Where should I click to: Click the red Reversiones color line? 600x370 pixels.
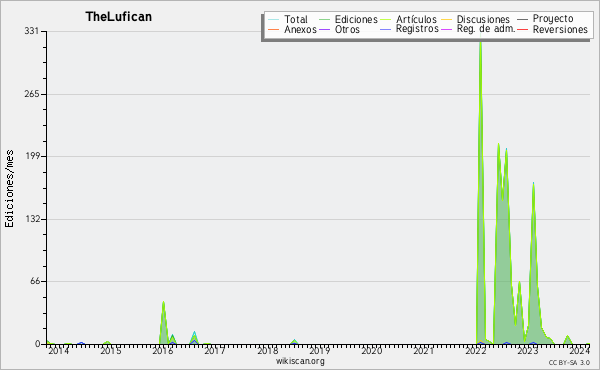(x=522, y=29)
